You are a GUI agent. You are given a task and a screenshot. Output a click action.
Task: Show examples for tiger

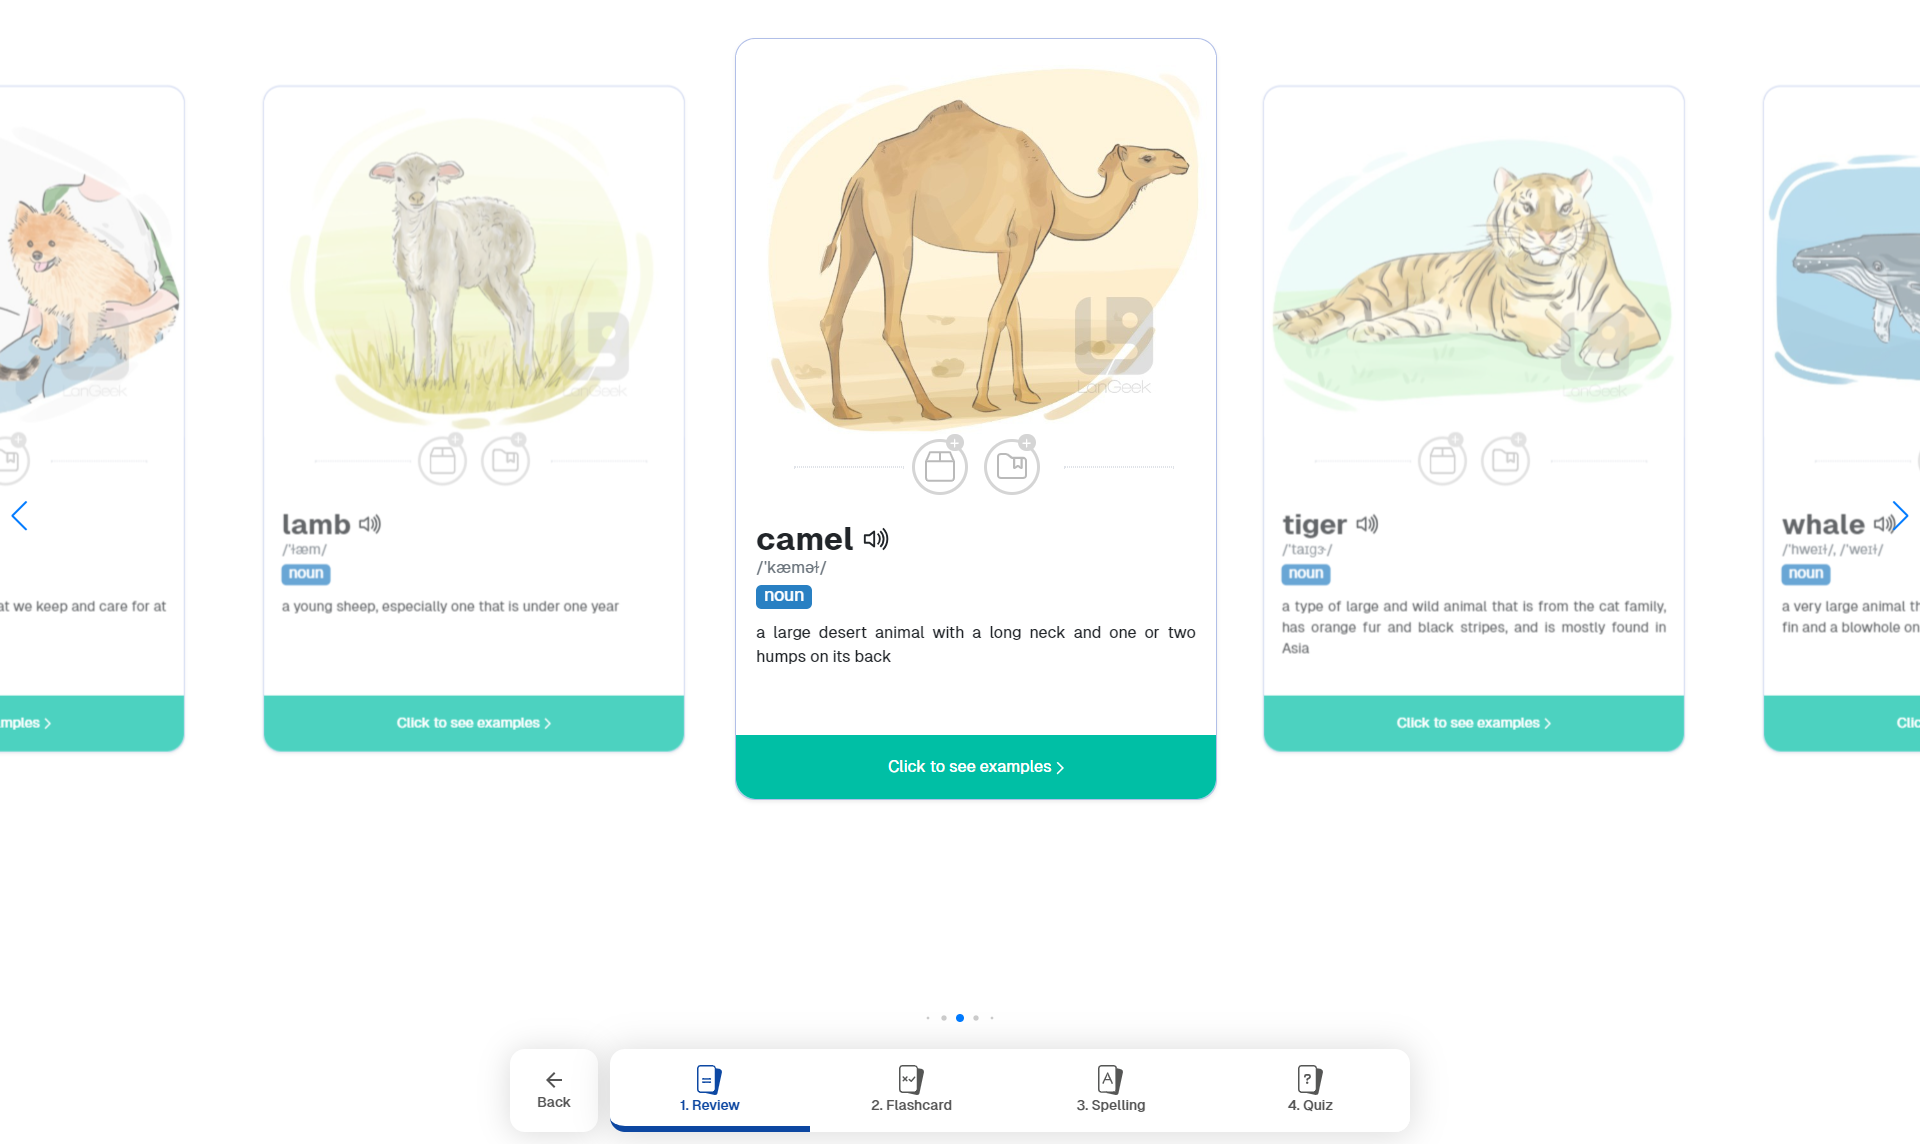coord(1473,723)
